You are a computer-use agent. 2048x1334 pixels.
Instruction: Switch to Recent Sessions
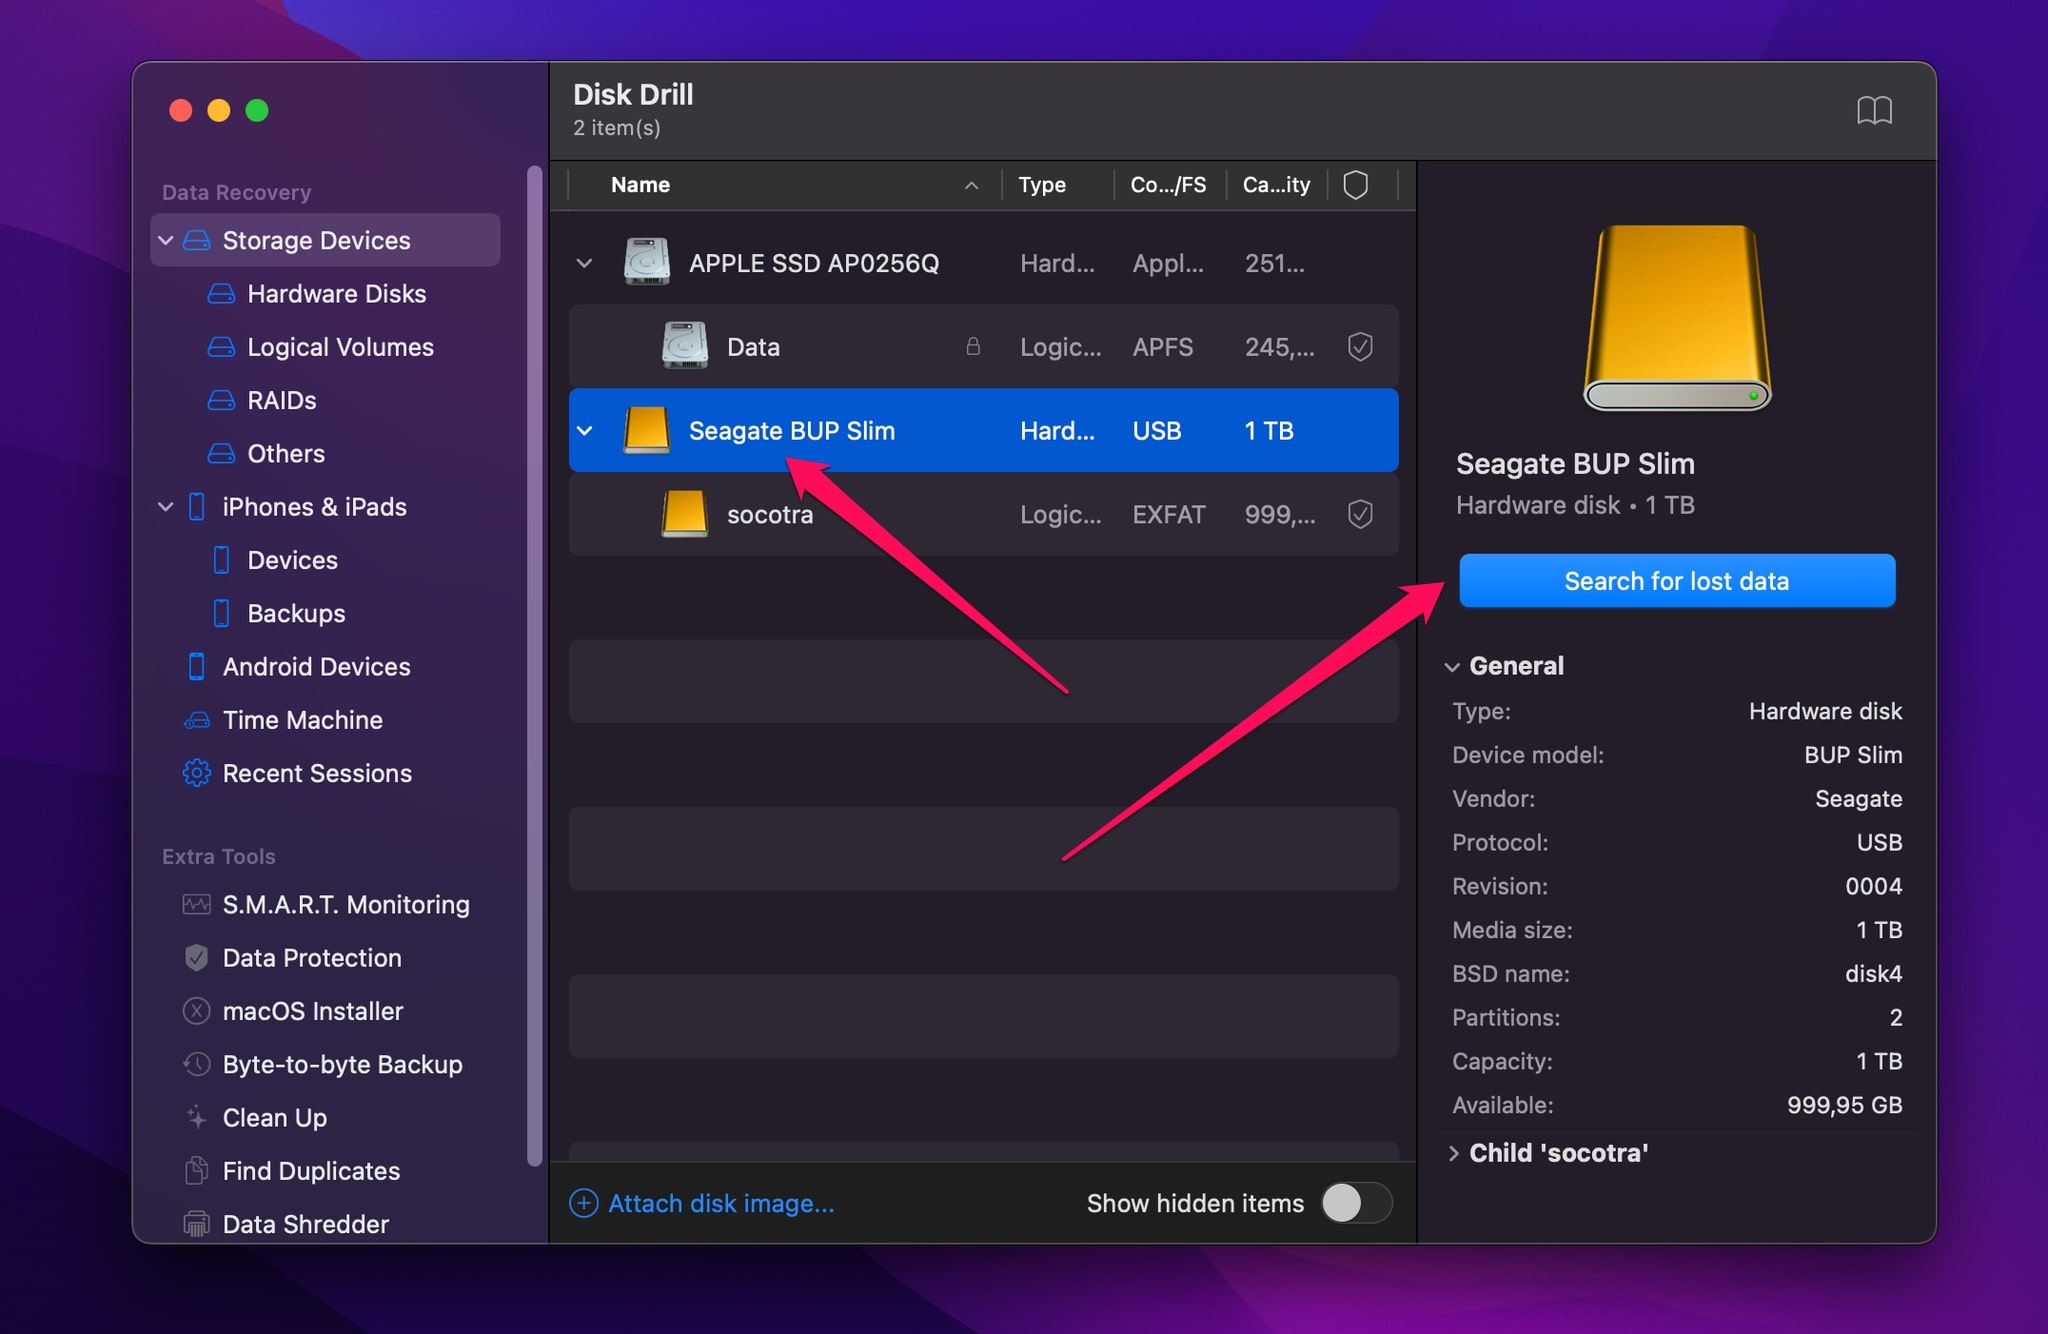pyautogui.click(x=317, y=773)
